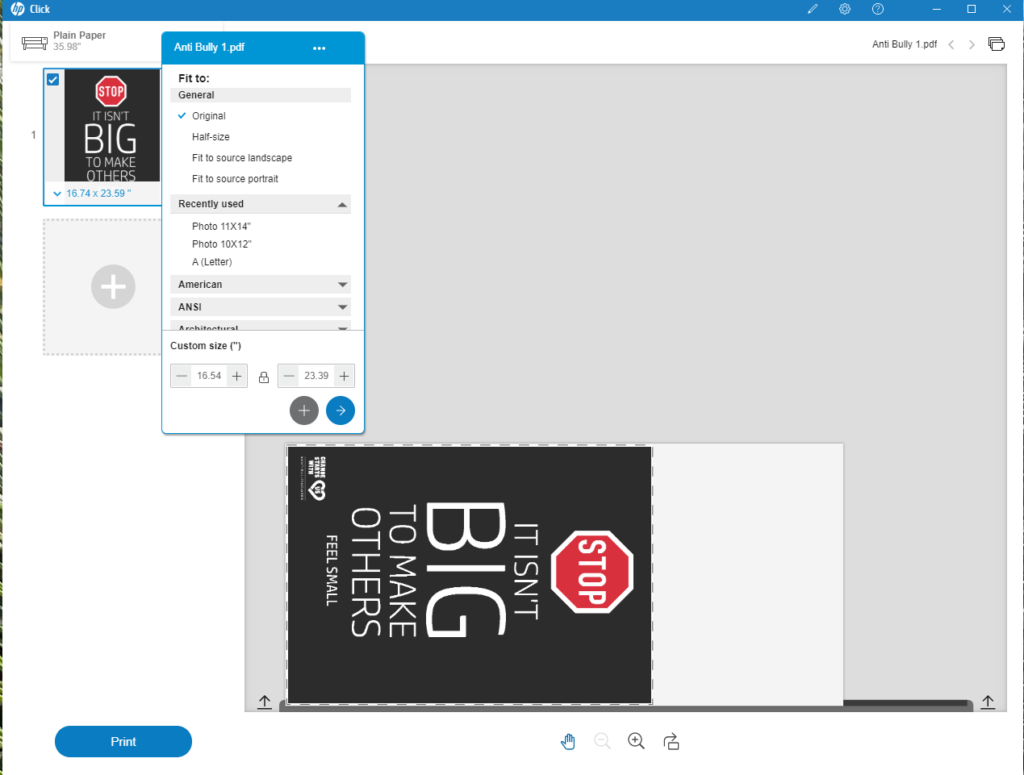This screenshot has width=1024, height=775.
Task: Click the add file plus icon
Action: click(x=113, y=287)
